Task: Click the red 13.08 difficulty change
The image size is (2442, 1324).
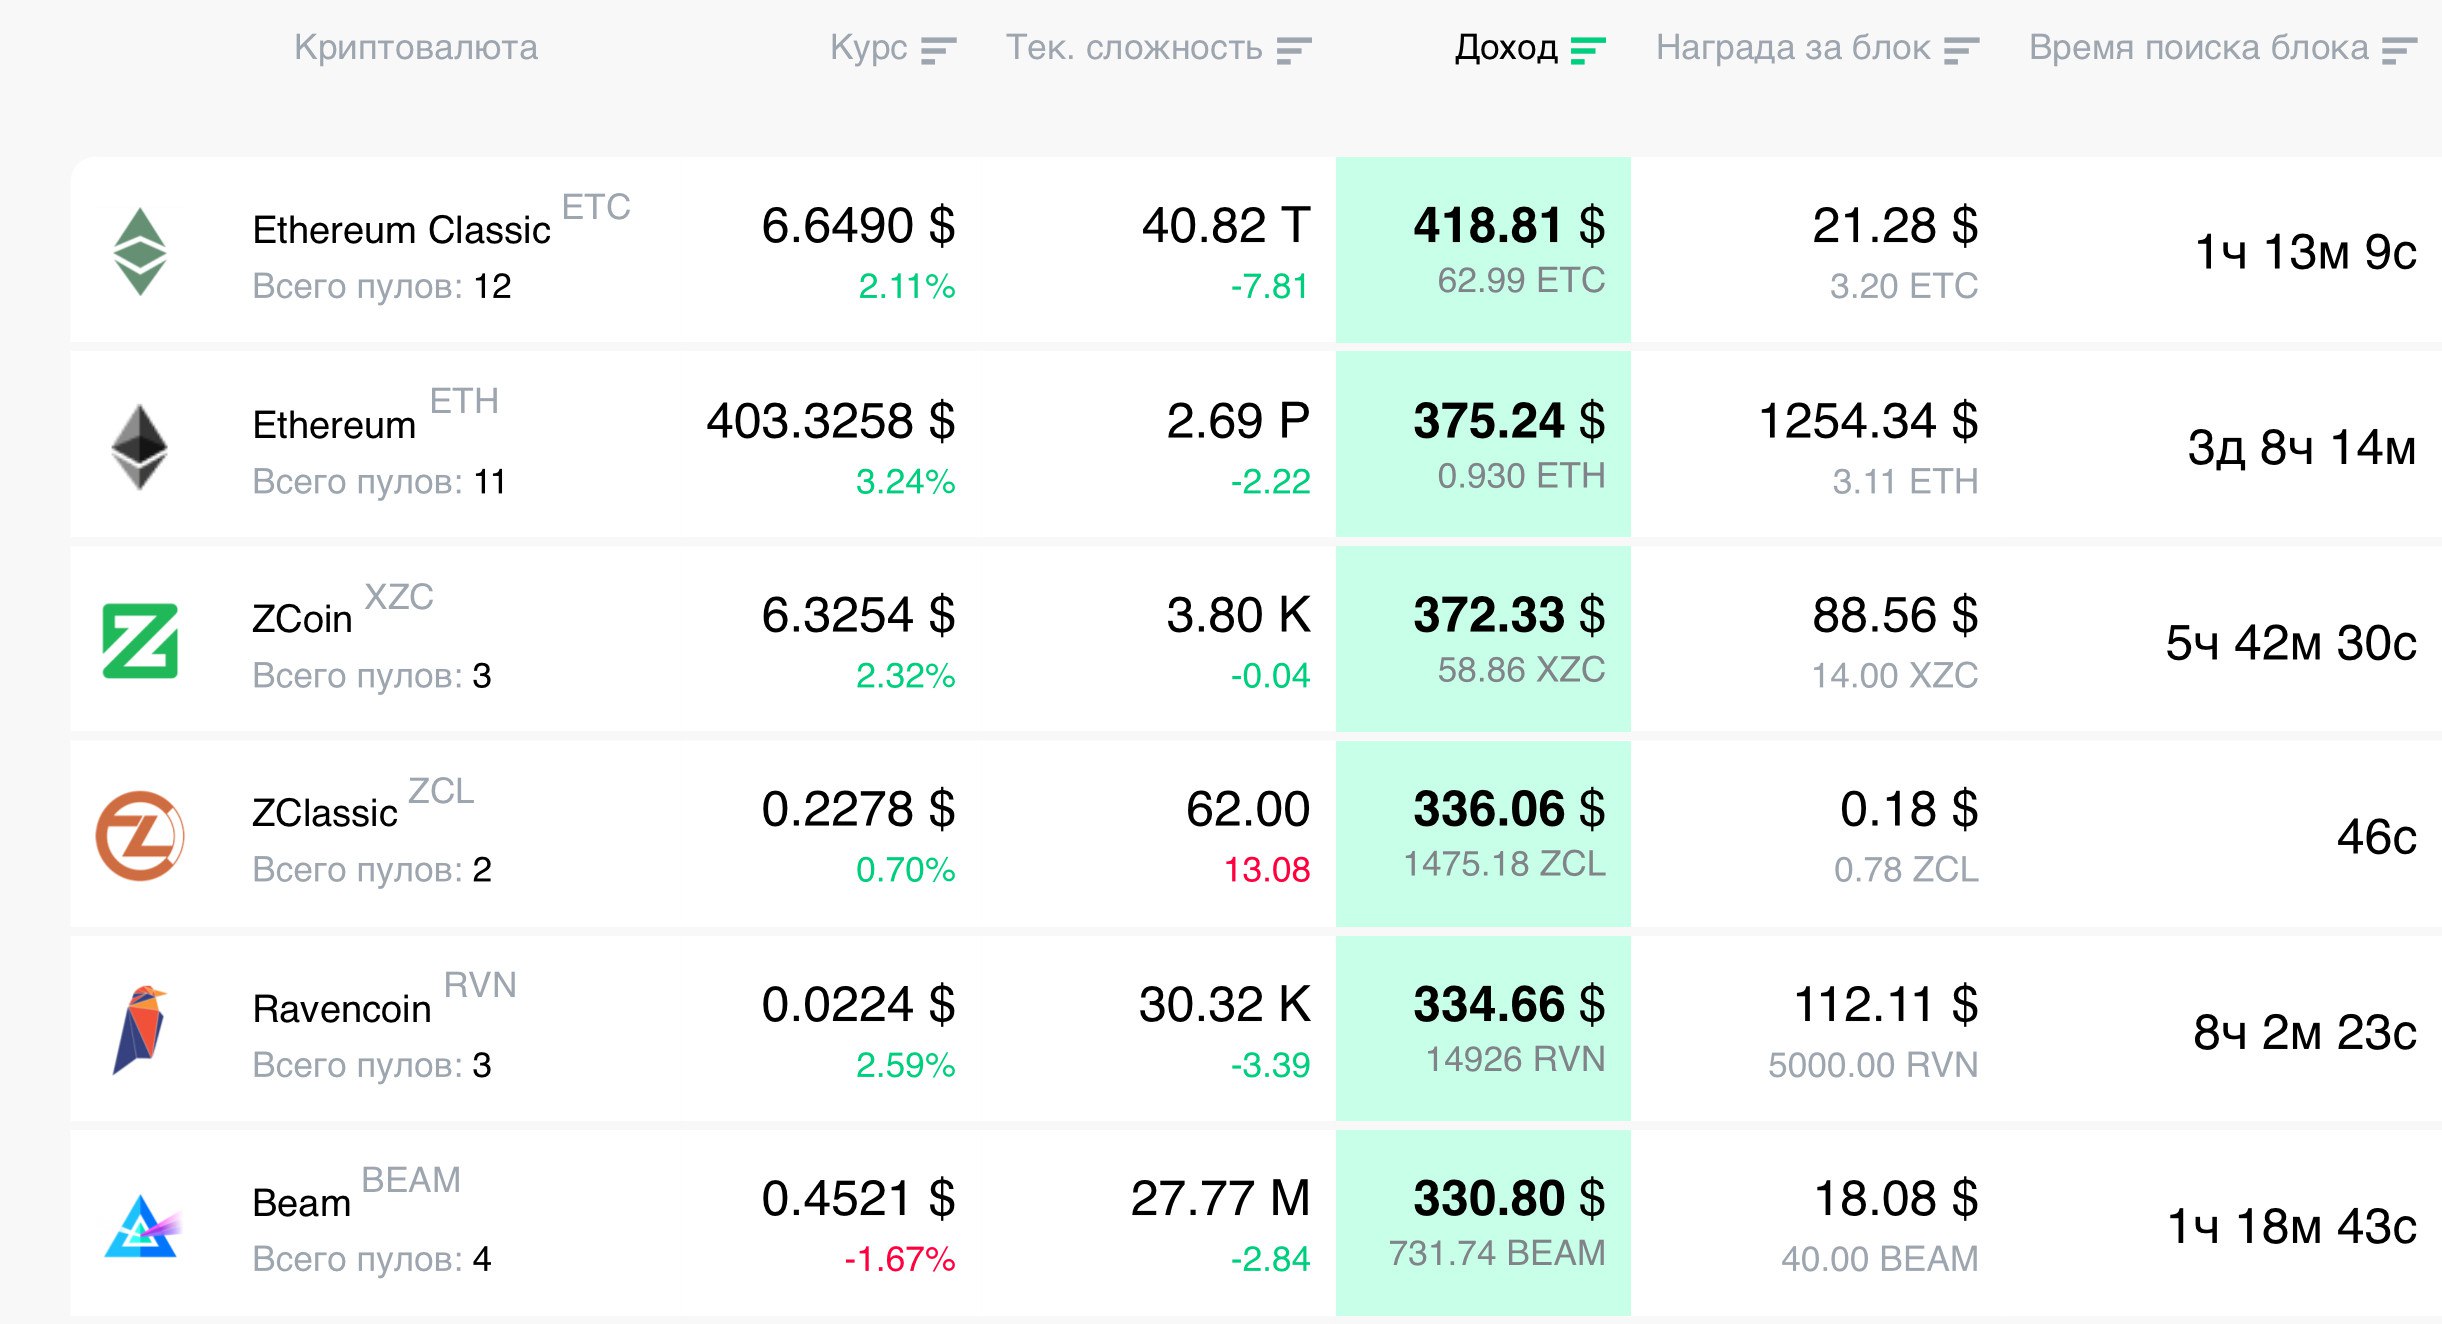Action: point(1267,869)
